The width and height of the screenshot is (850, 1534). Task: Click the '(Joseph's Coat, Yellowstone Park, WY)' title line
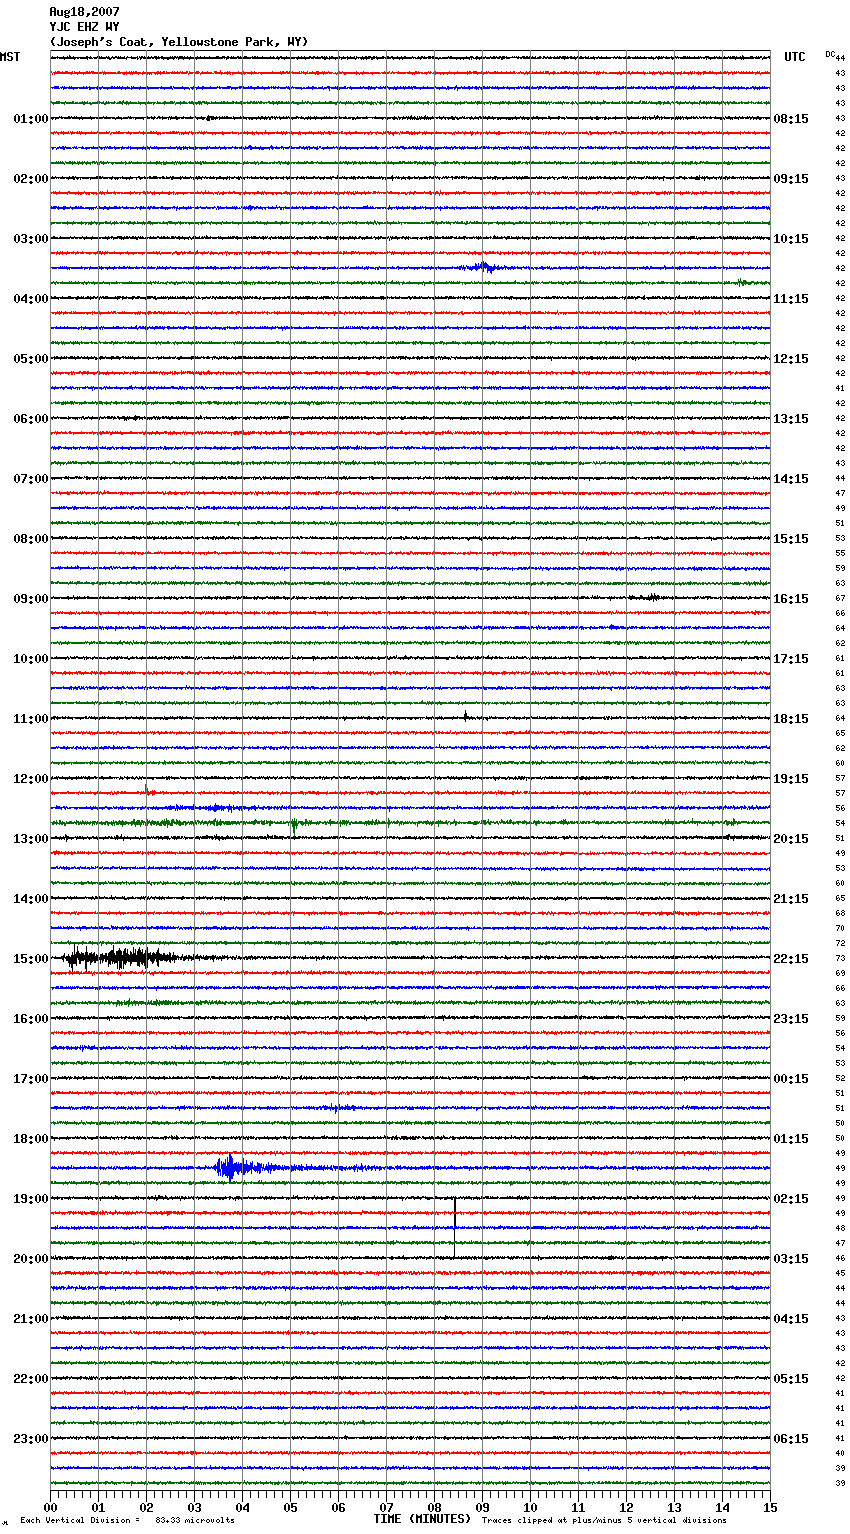point(179,42)
